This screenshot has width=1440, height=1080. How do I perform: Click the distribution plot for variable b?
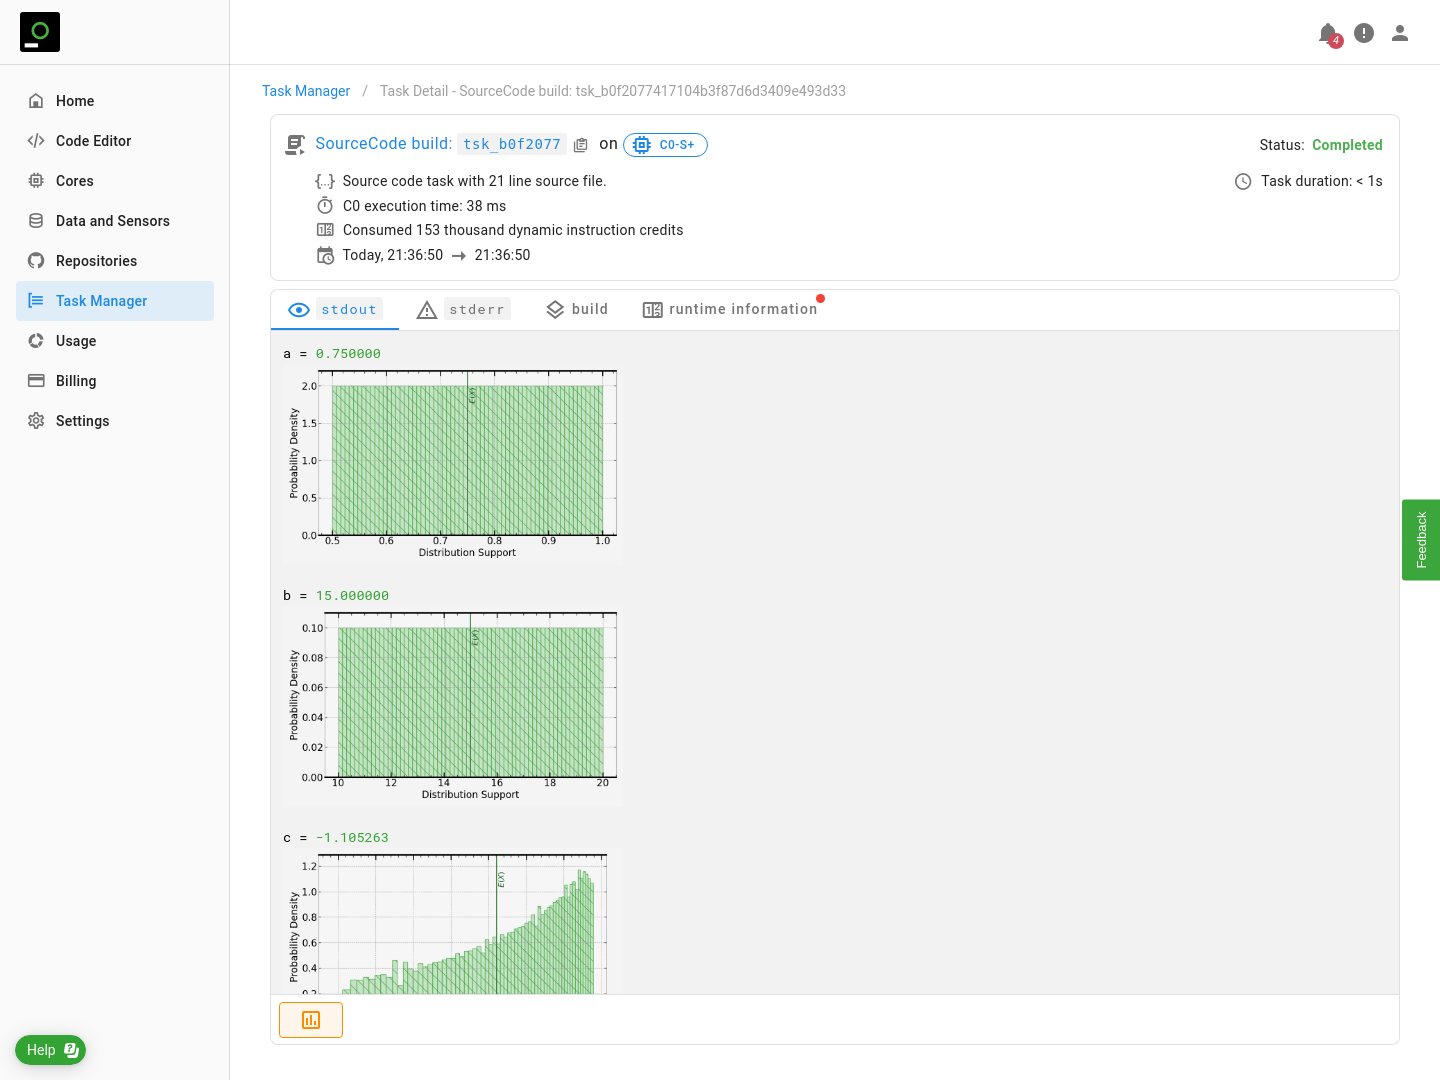pyautogui.click(x=452, y=706)
